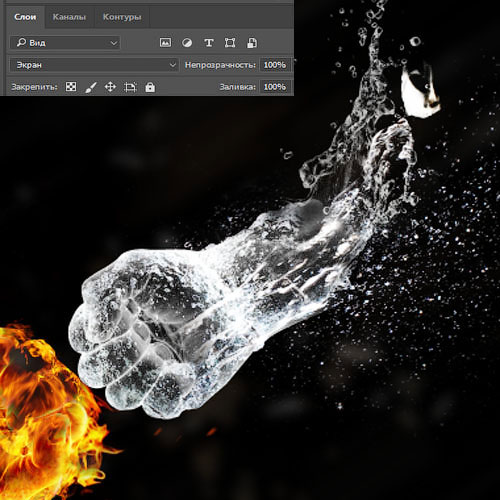Filter layers by type (T) icon
This screenshot has height=500, width=500.
coord(209,43)
